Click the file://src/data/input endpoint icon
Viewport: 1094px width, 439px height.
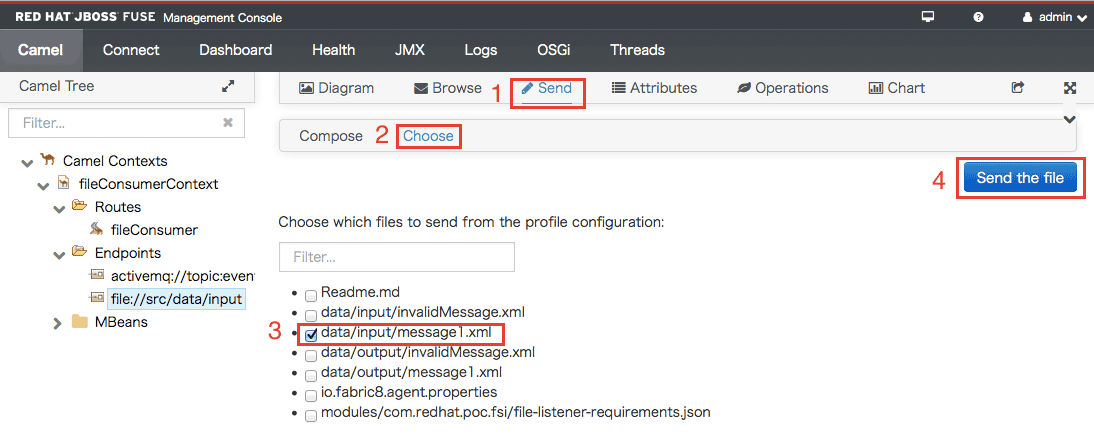(x=96, y=299)
